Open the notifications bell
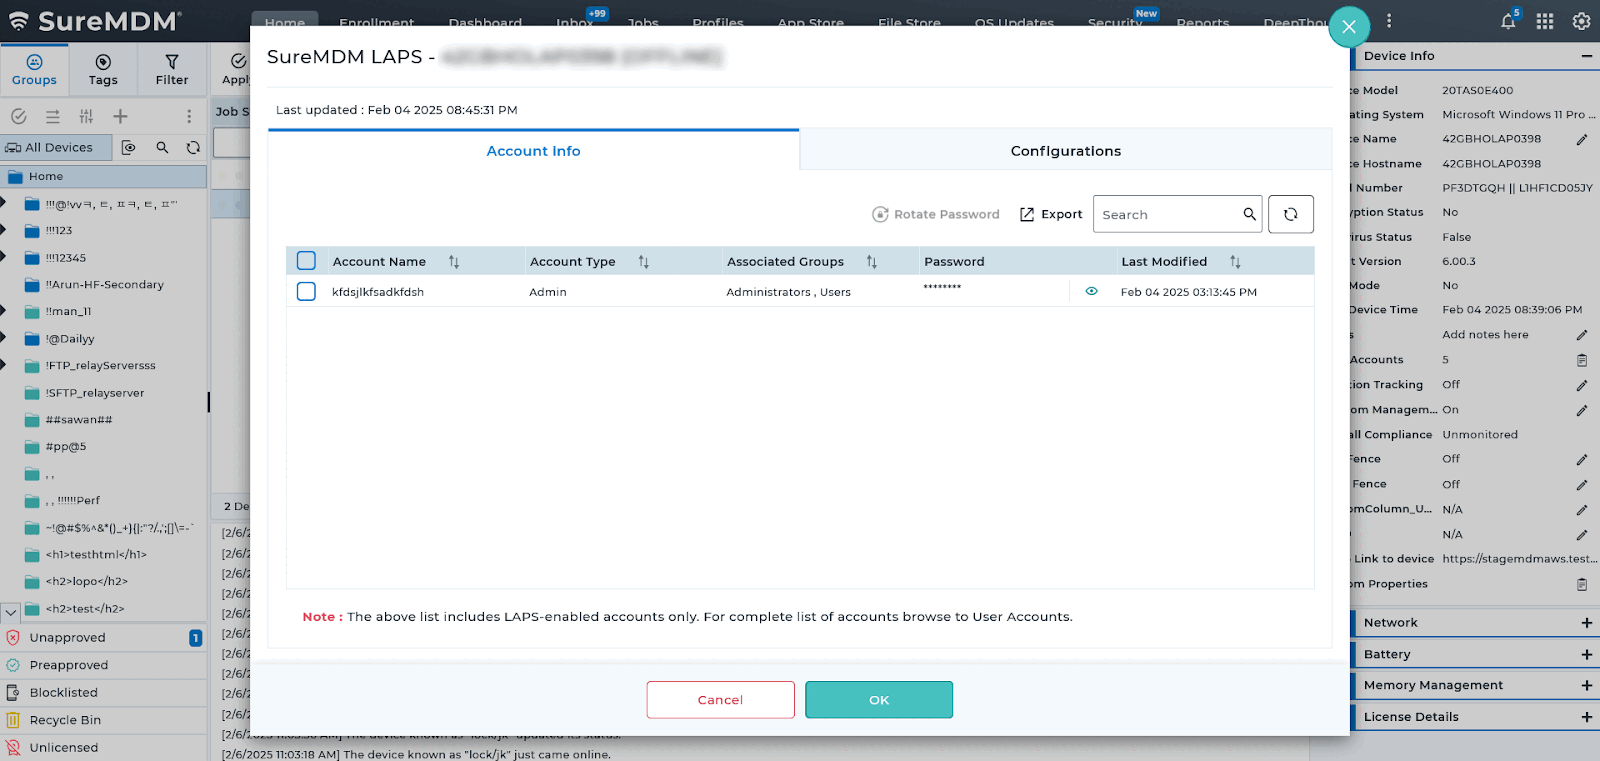Viewport: 1600px width, 761px height. coord(1508,21)
